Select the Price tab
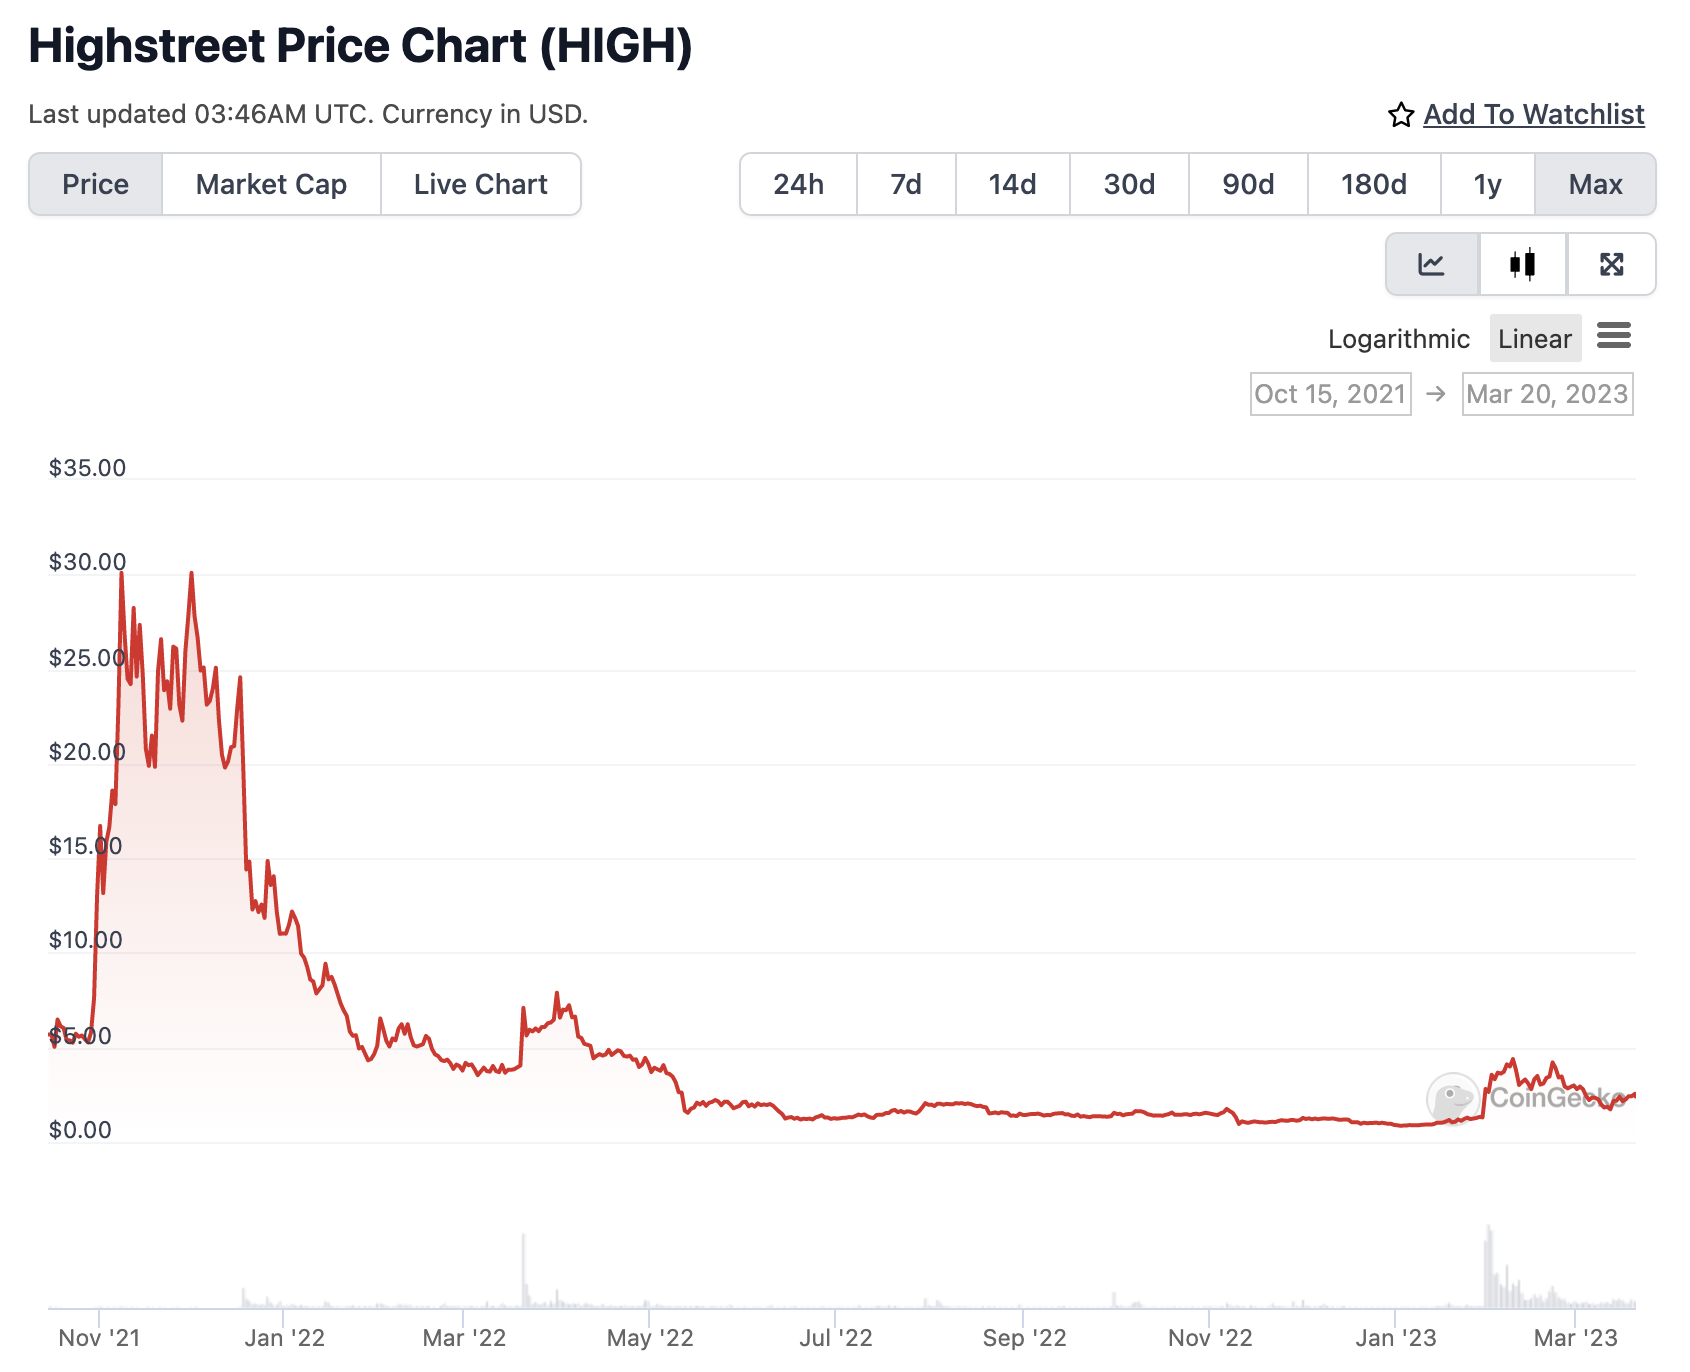 (95, 184)
